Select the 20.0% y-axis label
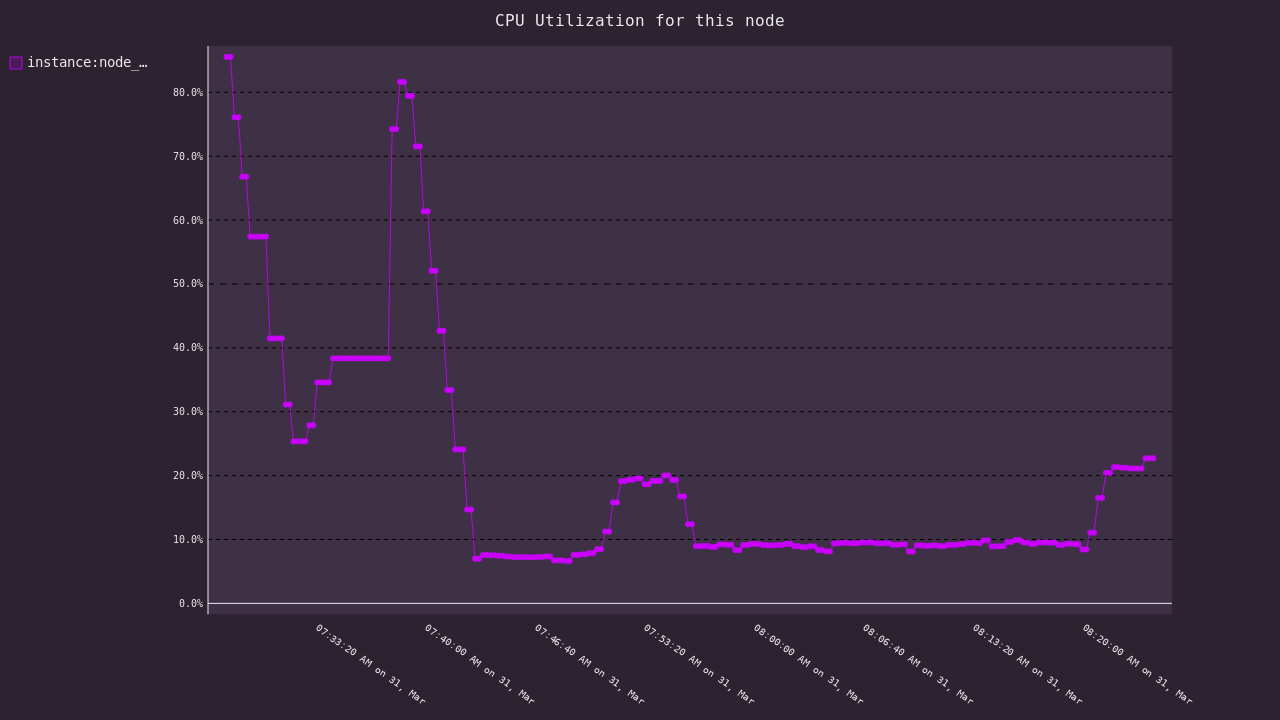The width and height of the screenshot is (1280, 720). (x=188, y=476)
